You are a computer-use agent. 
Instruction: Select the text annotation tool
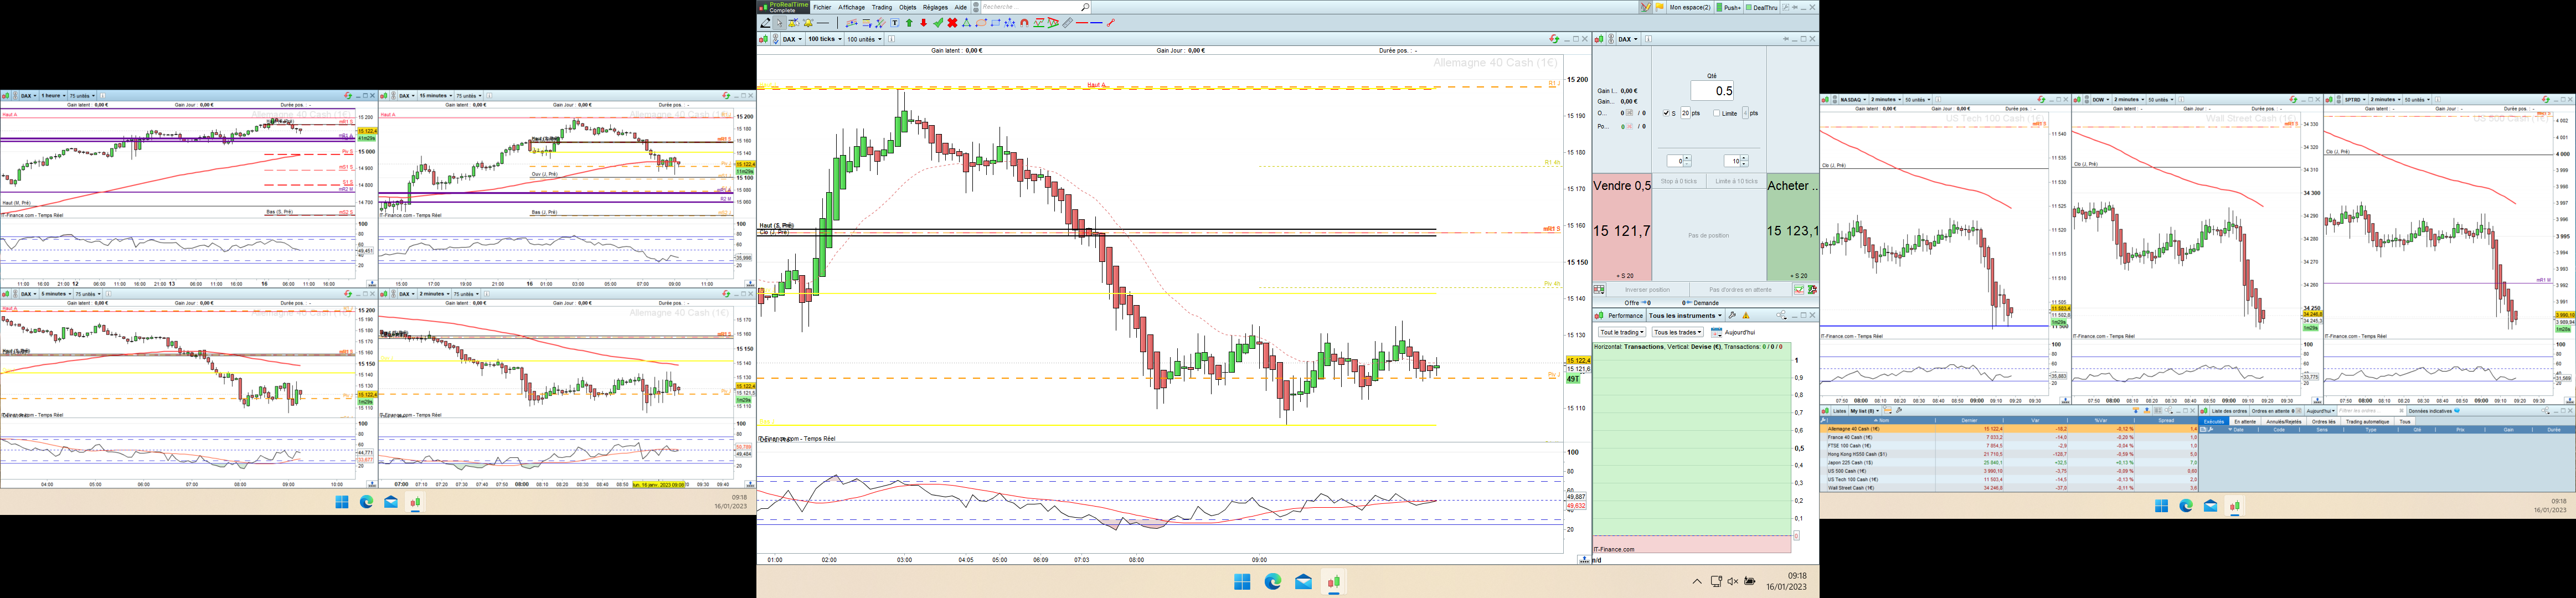coord(895,23)
